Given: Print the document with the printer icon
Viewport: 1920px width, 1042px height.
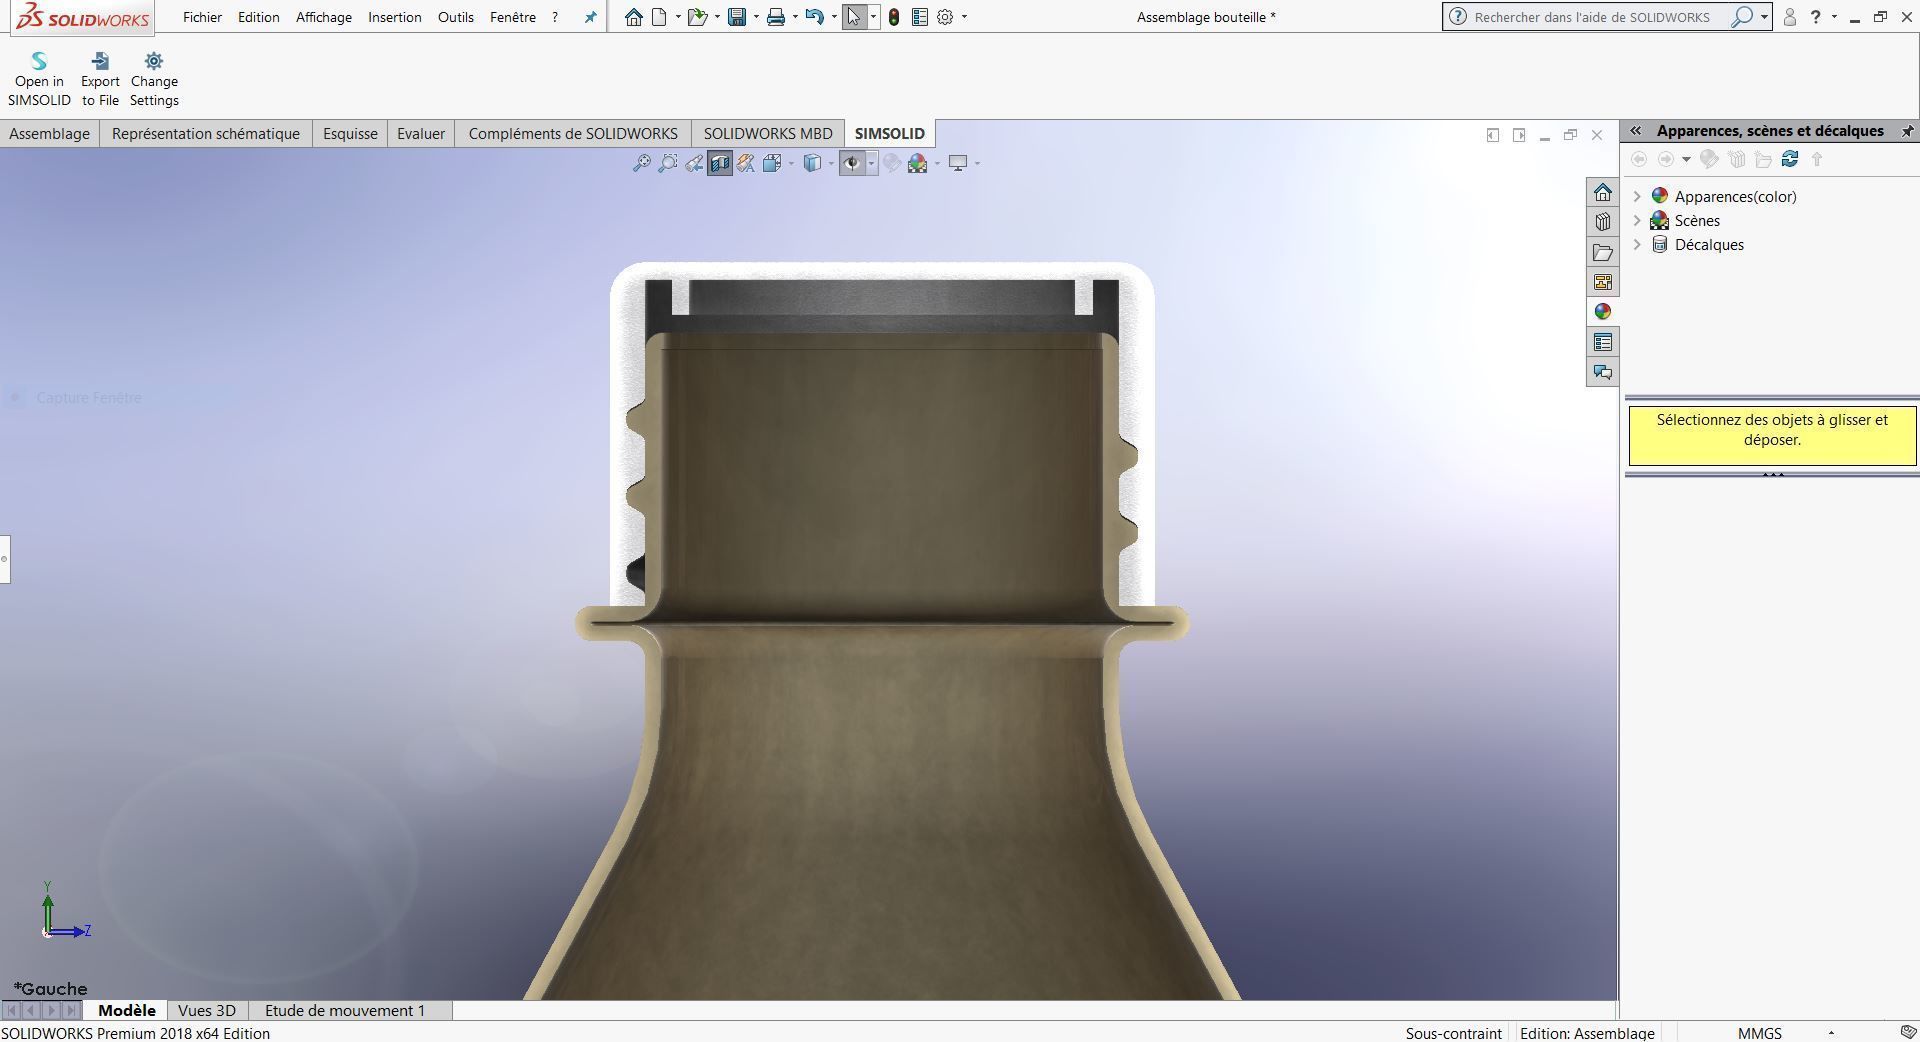Looking at the screenshot, I should [775, 17].
